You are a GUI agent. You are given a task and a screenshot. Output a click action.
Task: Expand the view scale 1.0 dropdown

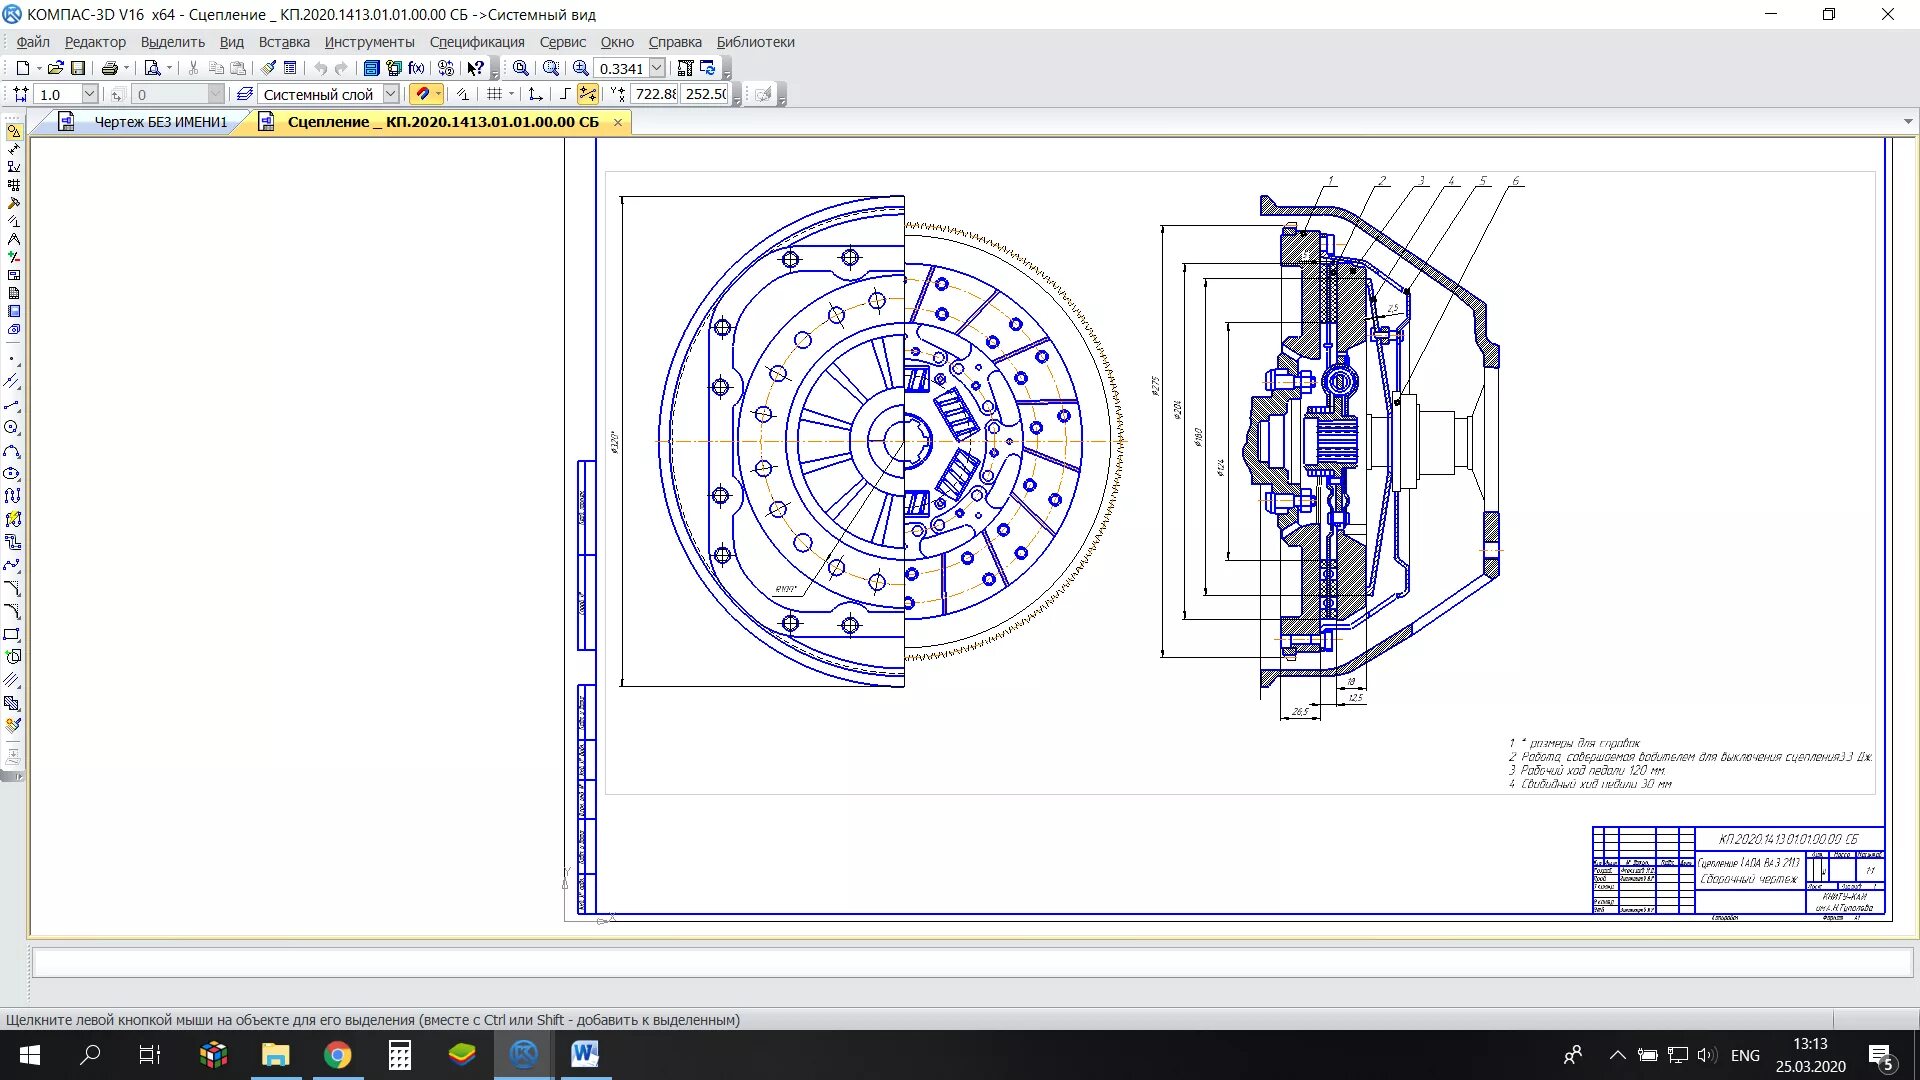[x=89, y=94]
